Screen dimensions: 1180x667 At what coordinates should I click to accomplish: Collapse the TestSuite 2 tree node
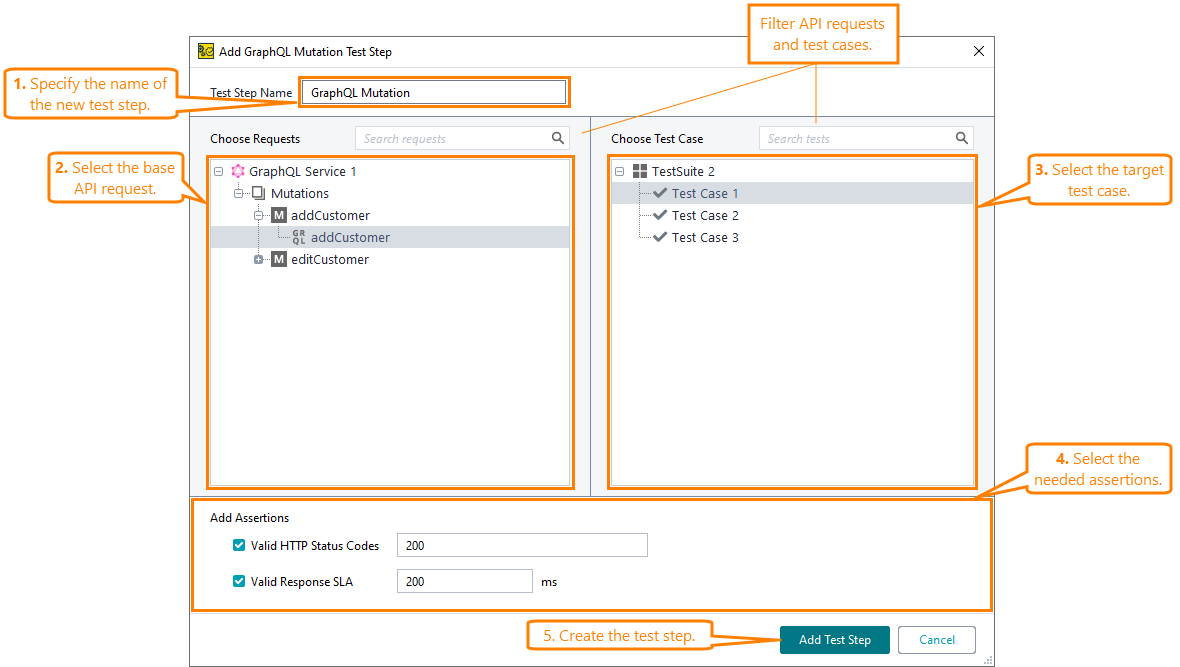(620, 171)
